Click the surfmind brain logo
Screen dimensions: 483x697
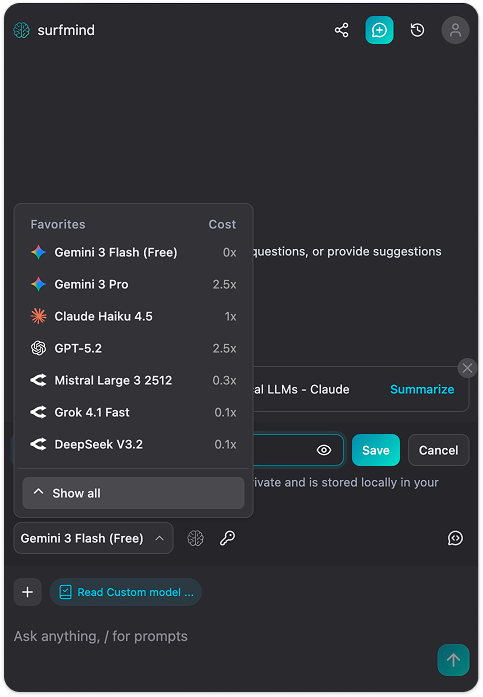21,30
